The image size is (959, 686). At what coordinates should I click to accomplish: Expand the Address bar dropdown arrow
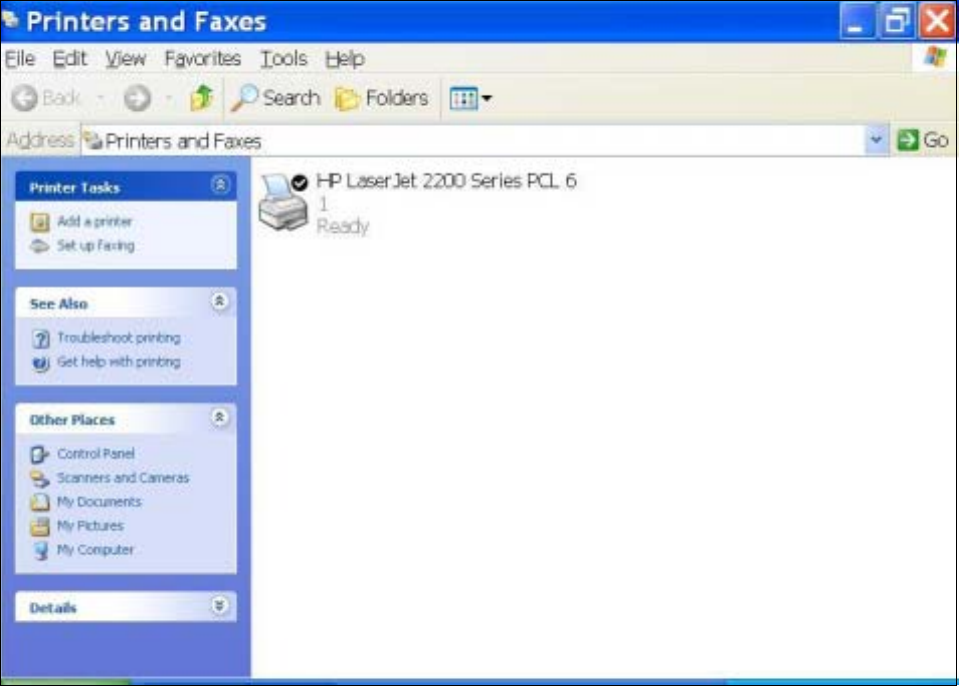coord(876,140)
